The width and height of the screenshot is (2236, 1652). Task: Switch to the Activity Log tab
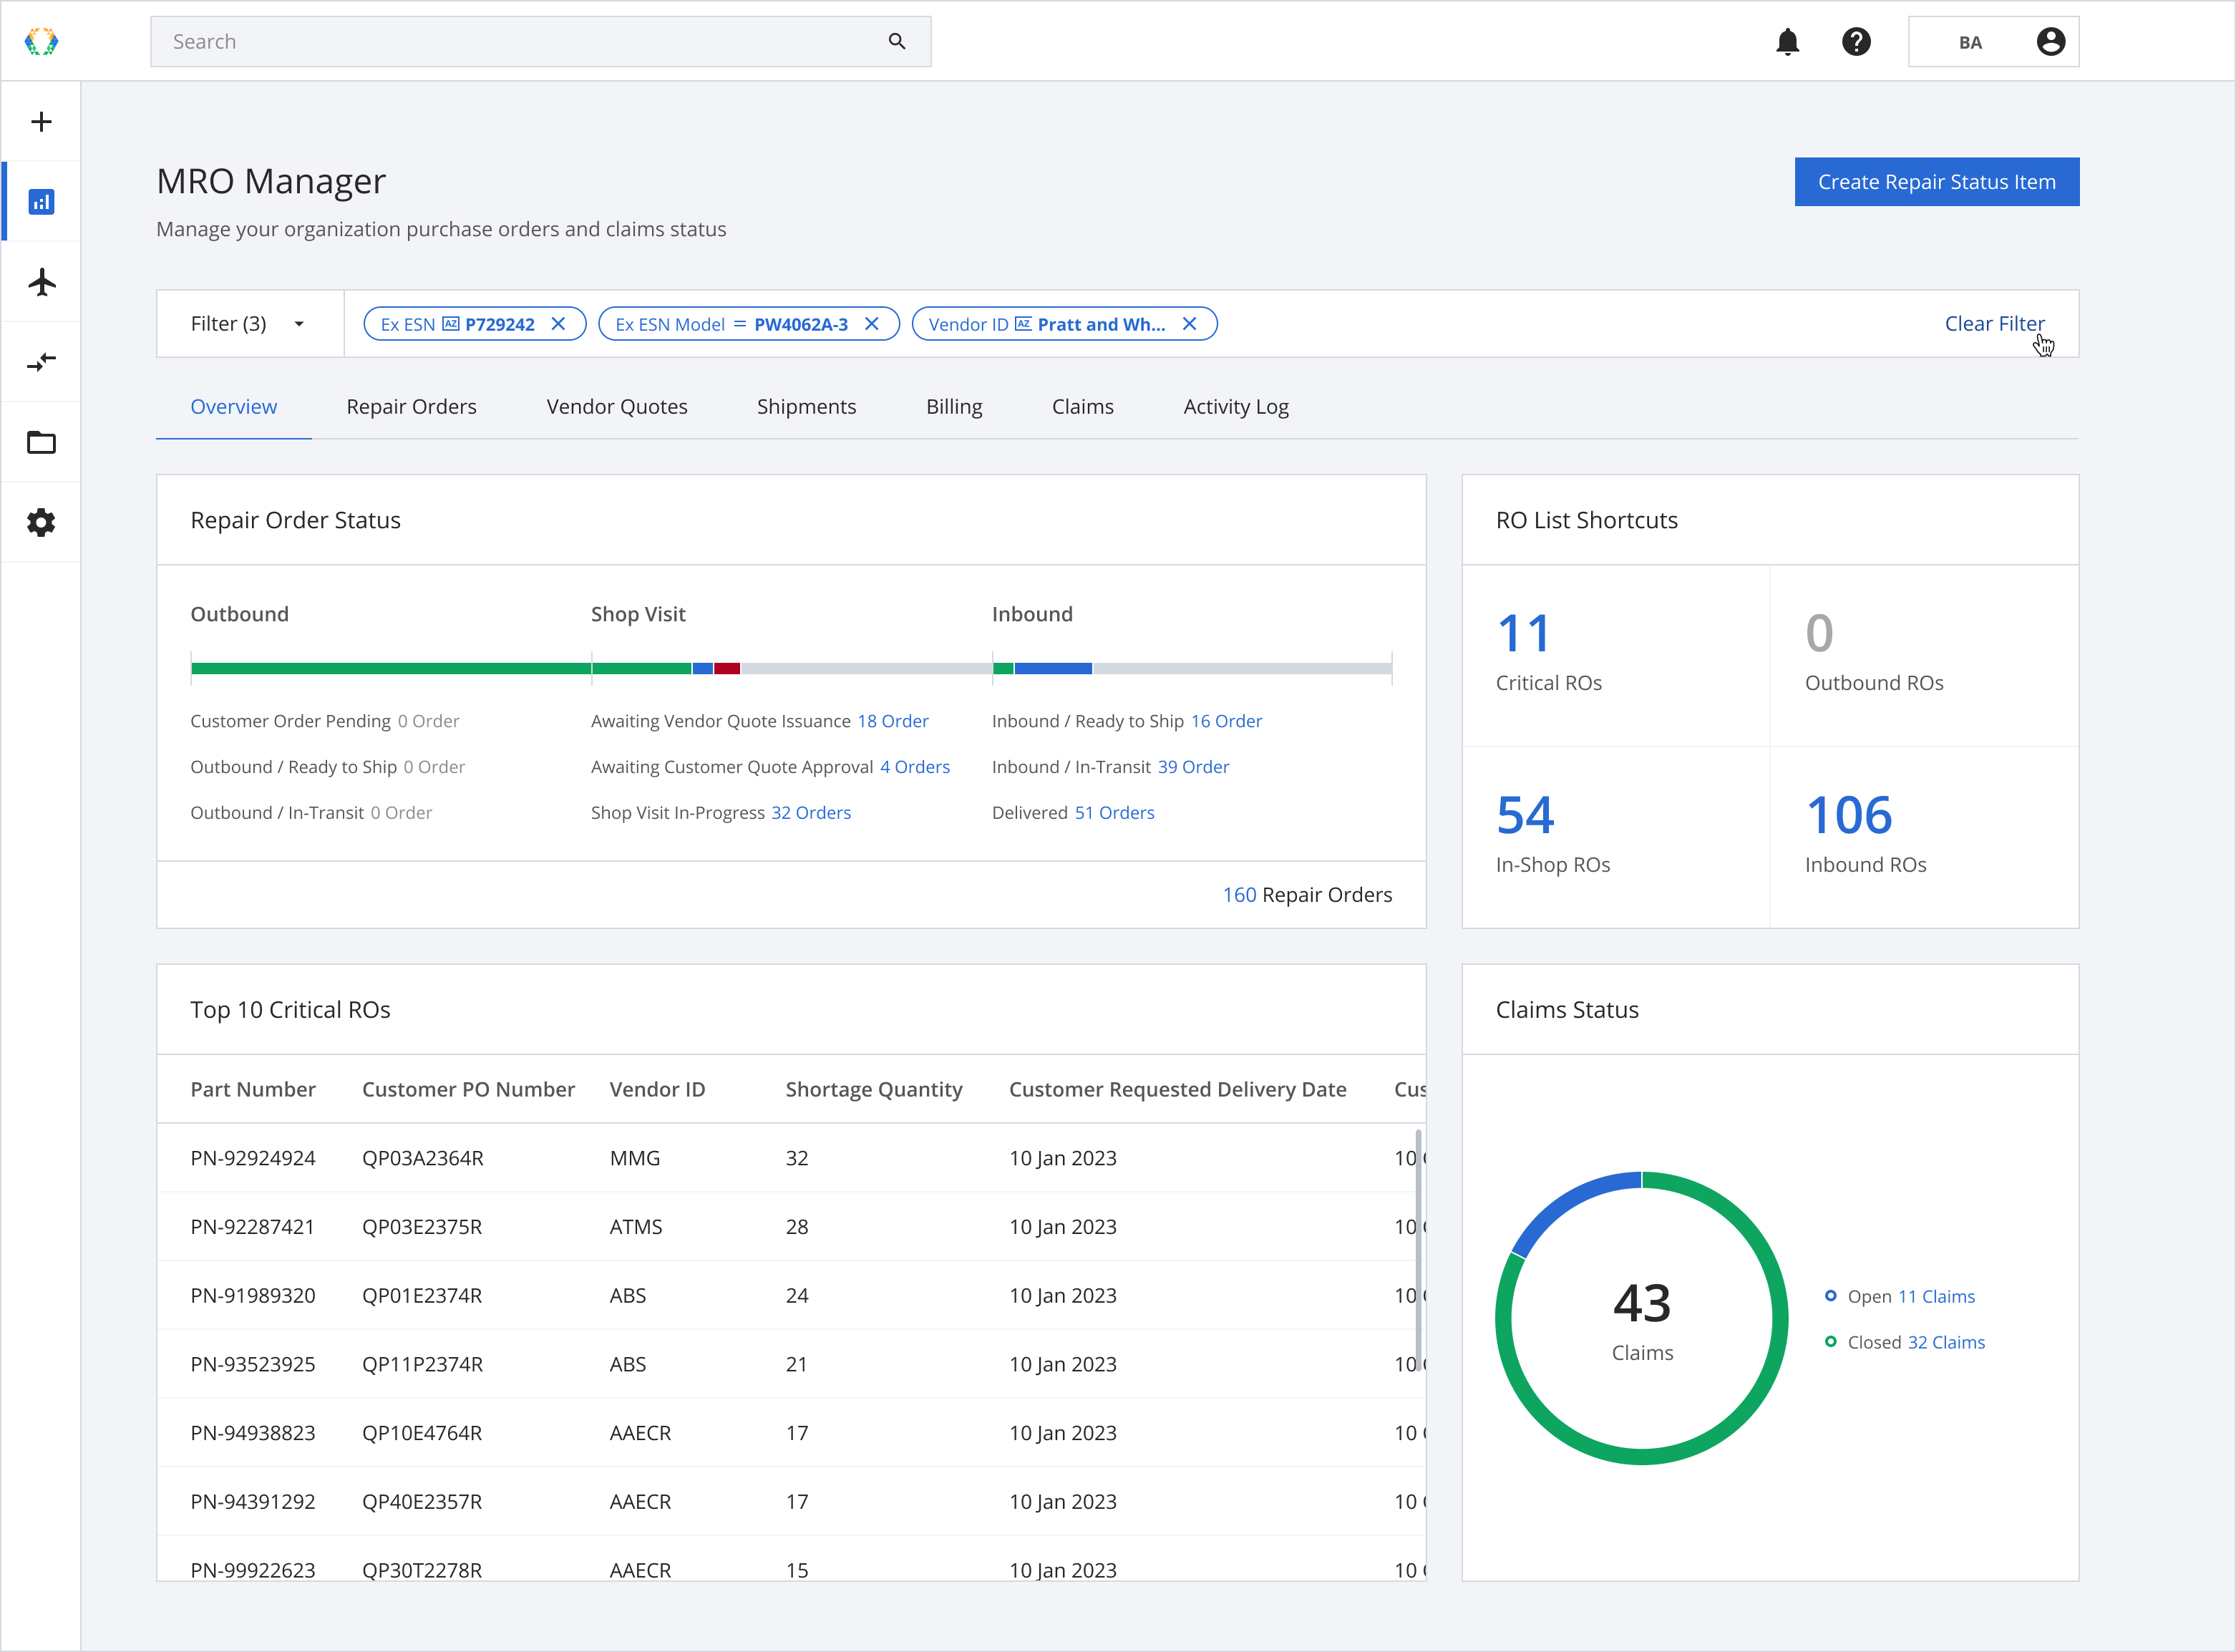point(1236,407)
